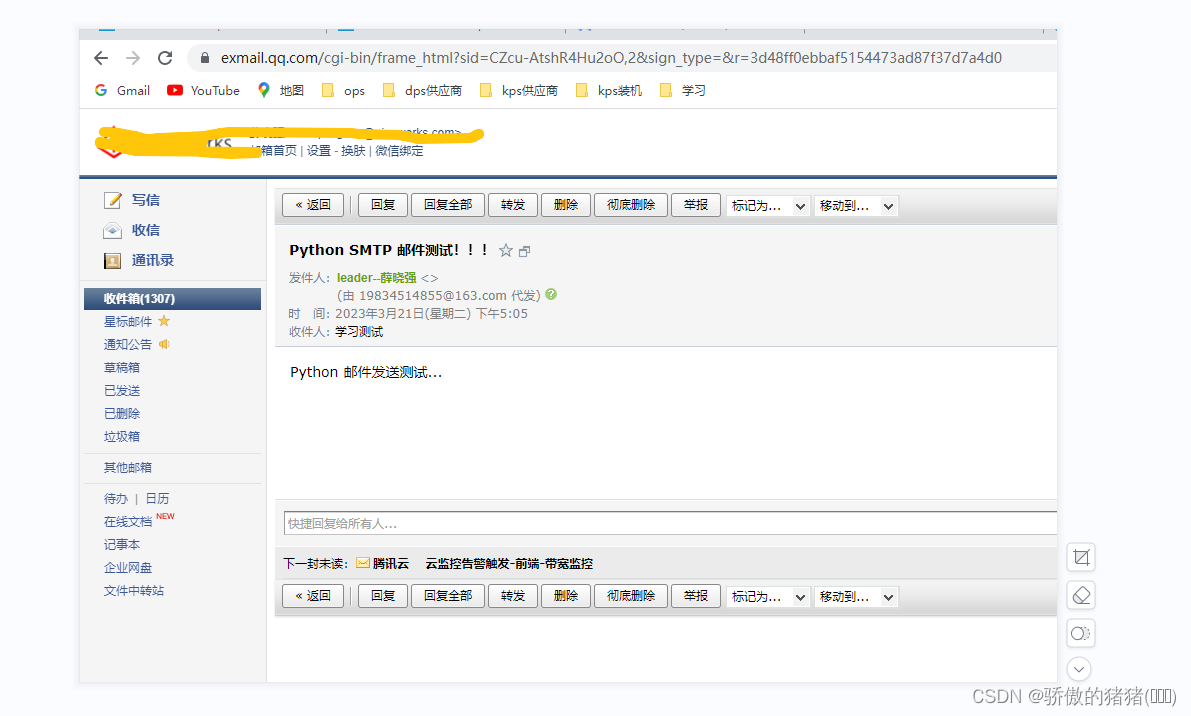Click the bottom 回复 reply button
Viewport: 1191px width, 716px height.
(x=383, y=596)
